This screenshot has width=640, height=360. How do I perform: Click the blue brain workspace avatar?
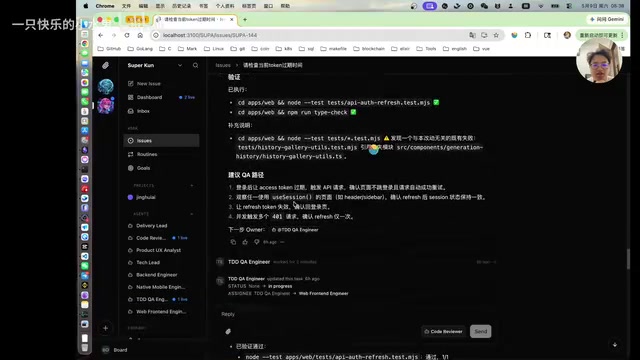[106, 87]
